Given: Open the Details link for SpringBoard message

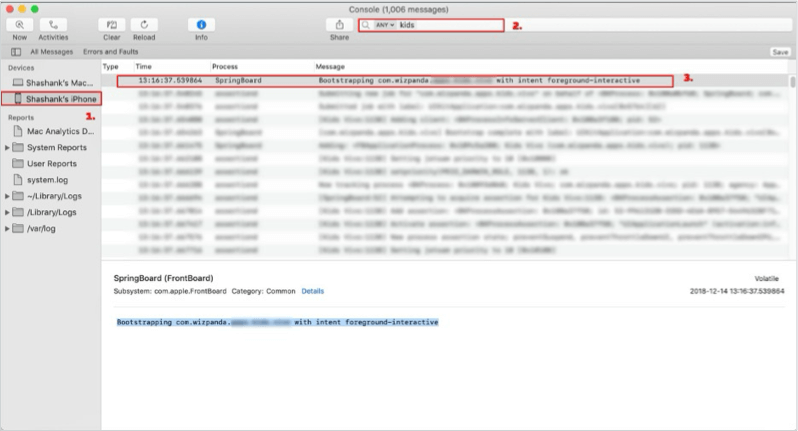Looking at the screenshot, I should [x=312, y=291].
